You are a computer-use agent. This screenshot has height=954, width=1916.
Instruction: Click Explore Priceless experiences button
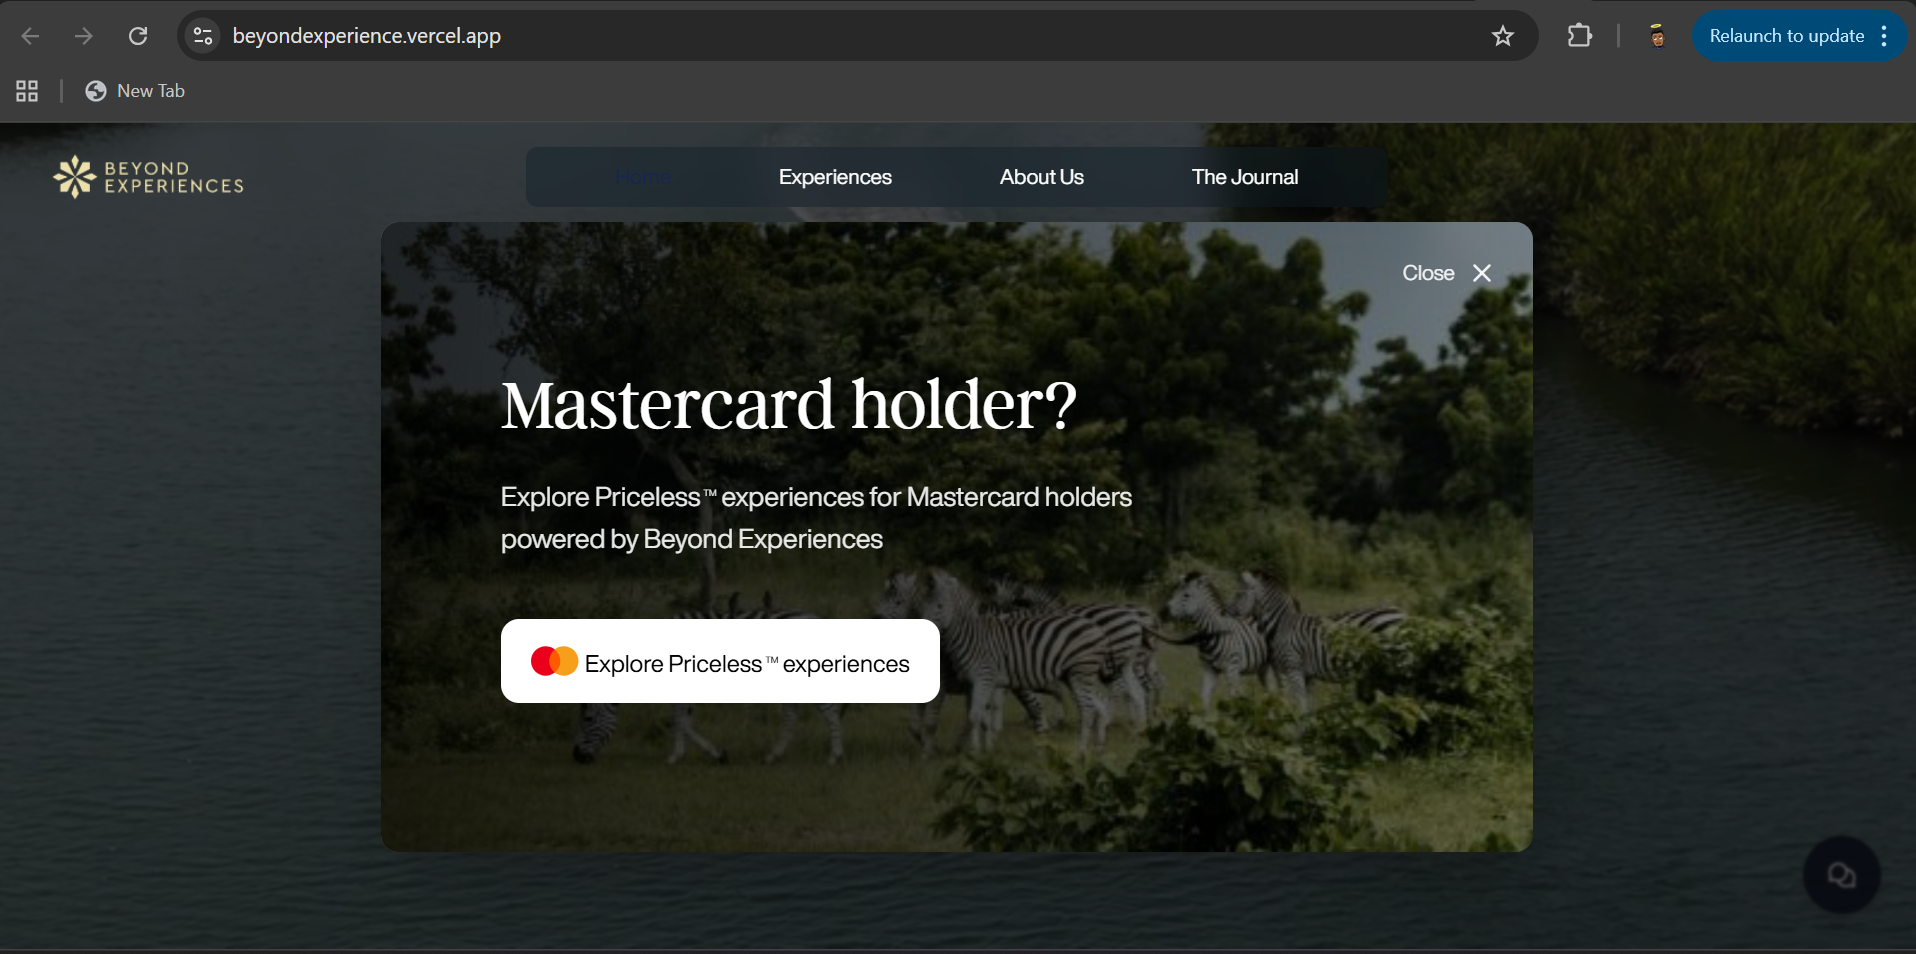[720, 661]
